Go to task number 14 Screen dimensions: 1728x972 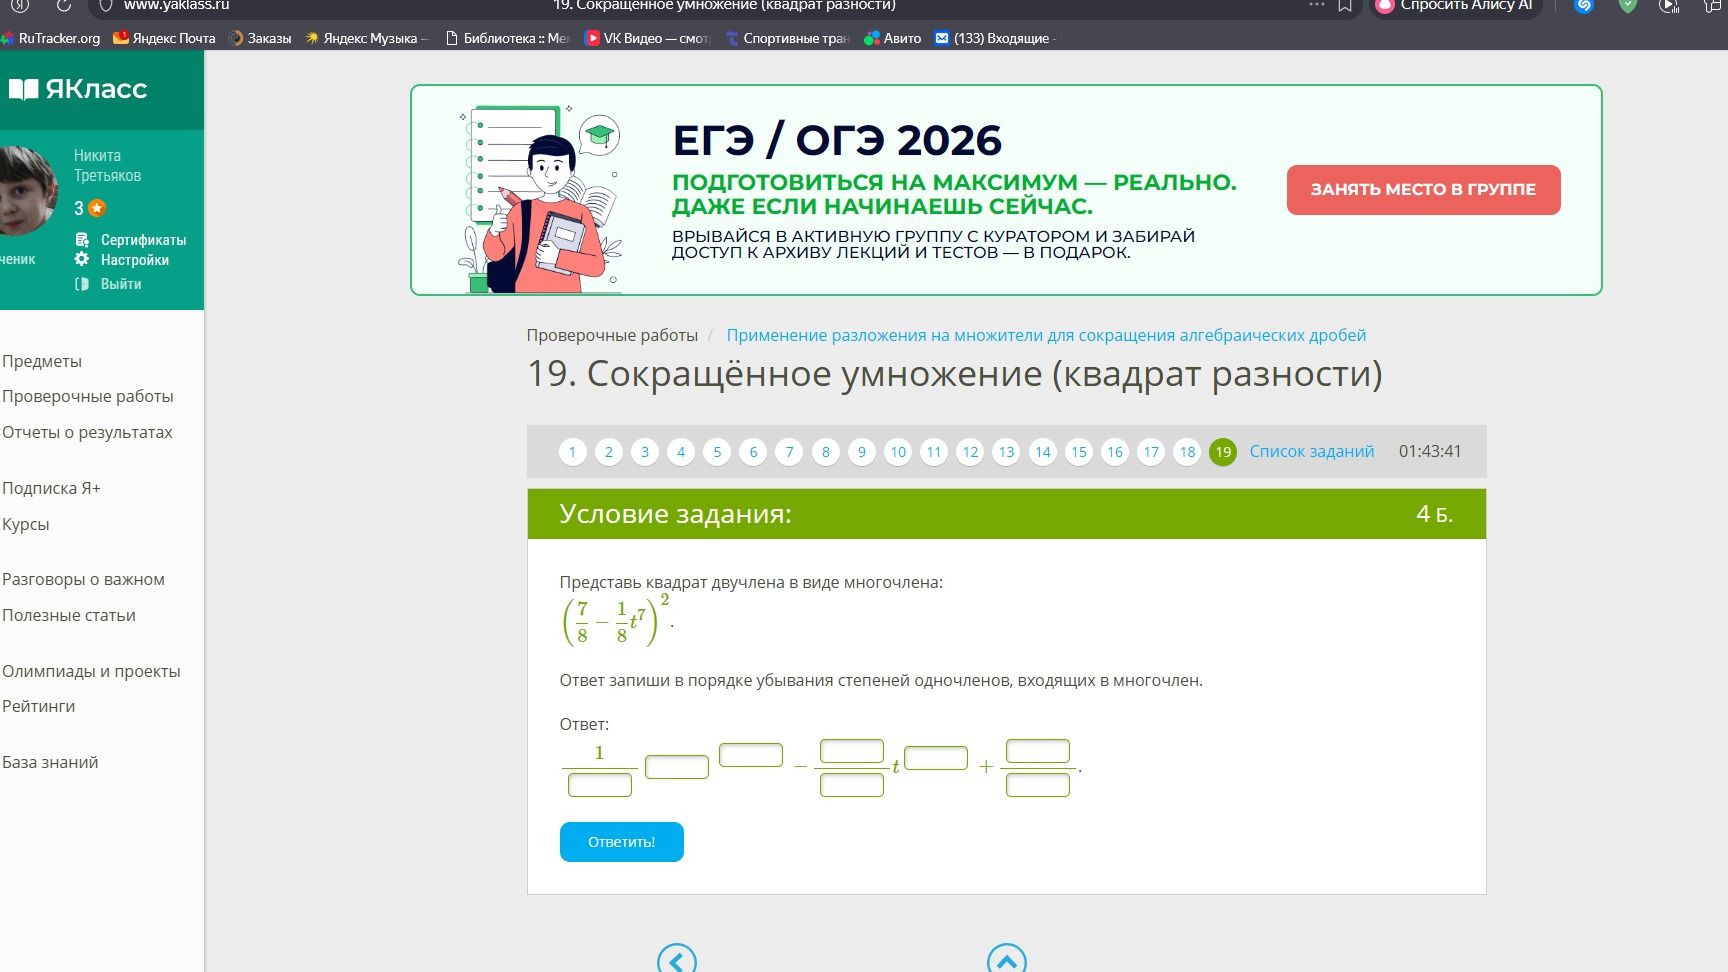[x=1043, y=452]
